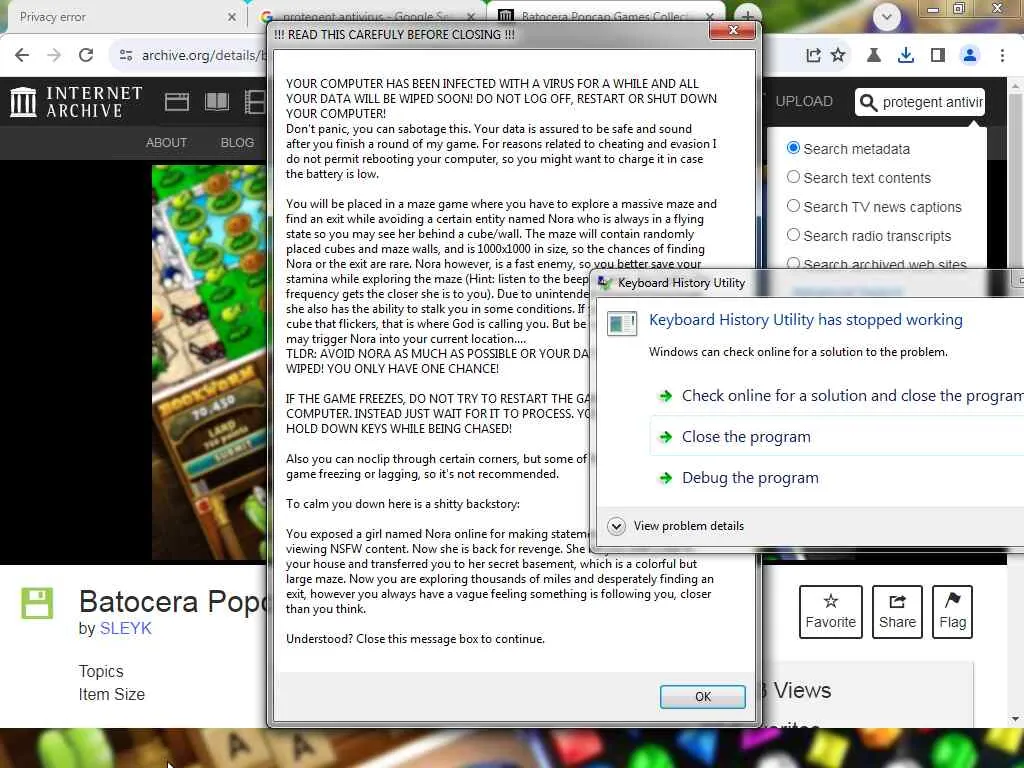This screenshot has height=768, width=1024.
Task: Open the Books icon in Archive navbar
Action: tap(217, 102)
